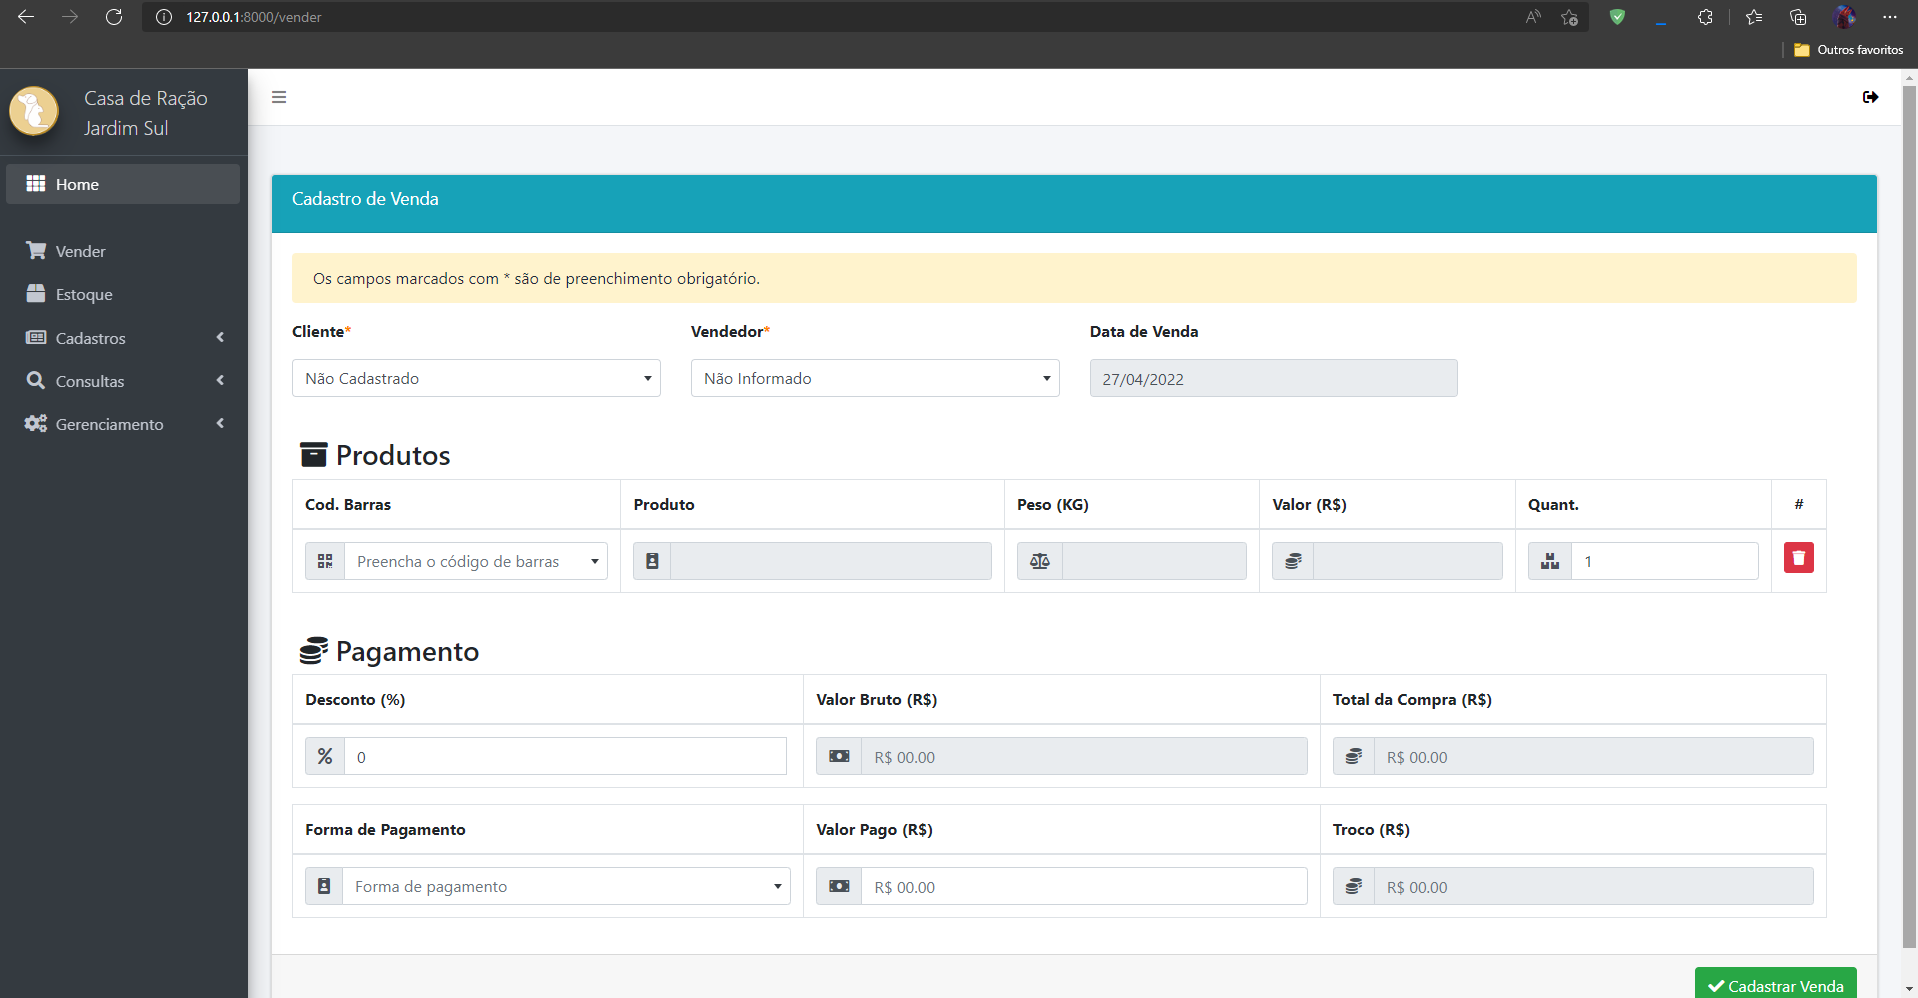1918x998 pixels.
Task: Click the Cadastros list icon
Action: point(36,337)
